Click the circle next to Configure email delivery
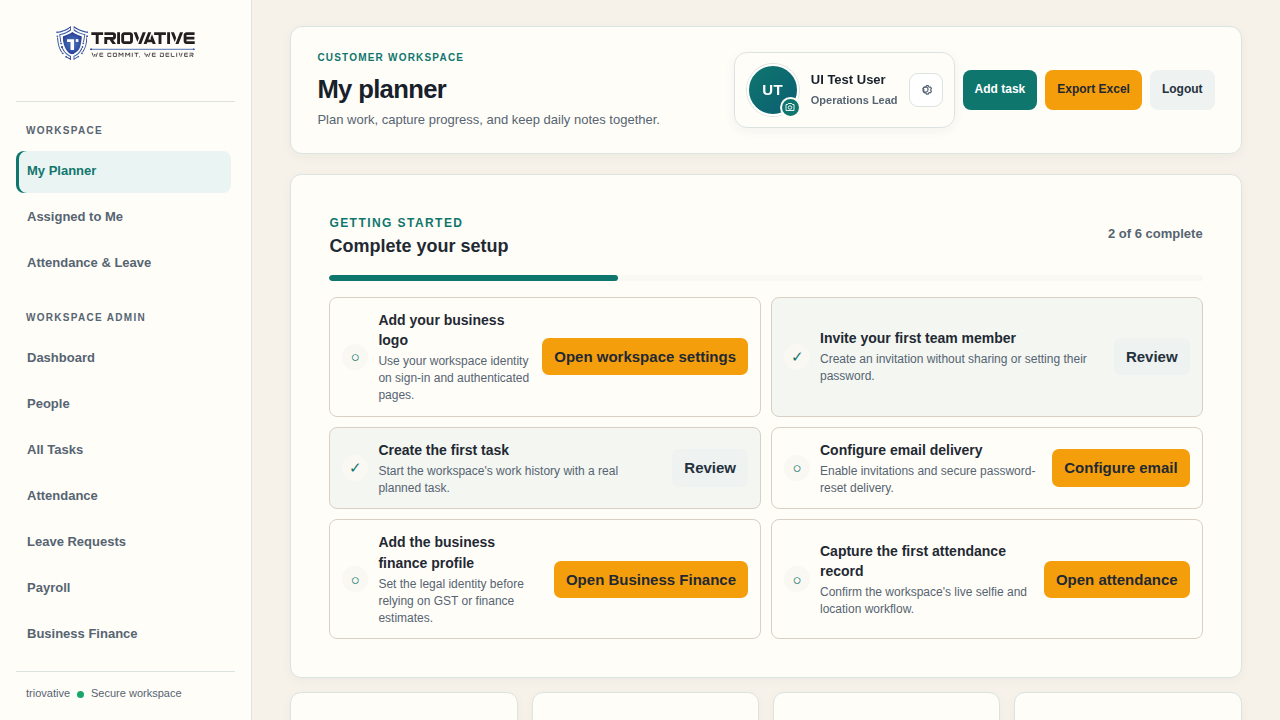This screenshot has height=720, width=1280. (797, 468)
